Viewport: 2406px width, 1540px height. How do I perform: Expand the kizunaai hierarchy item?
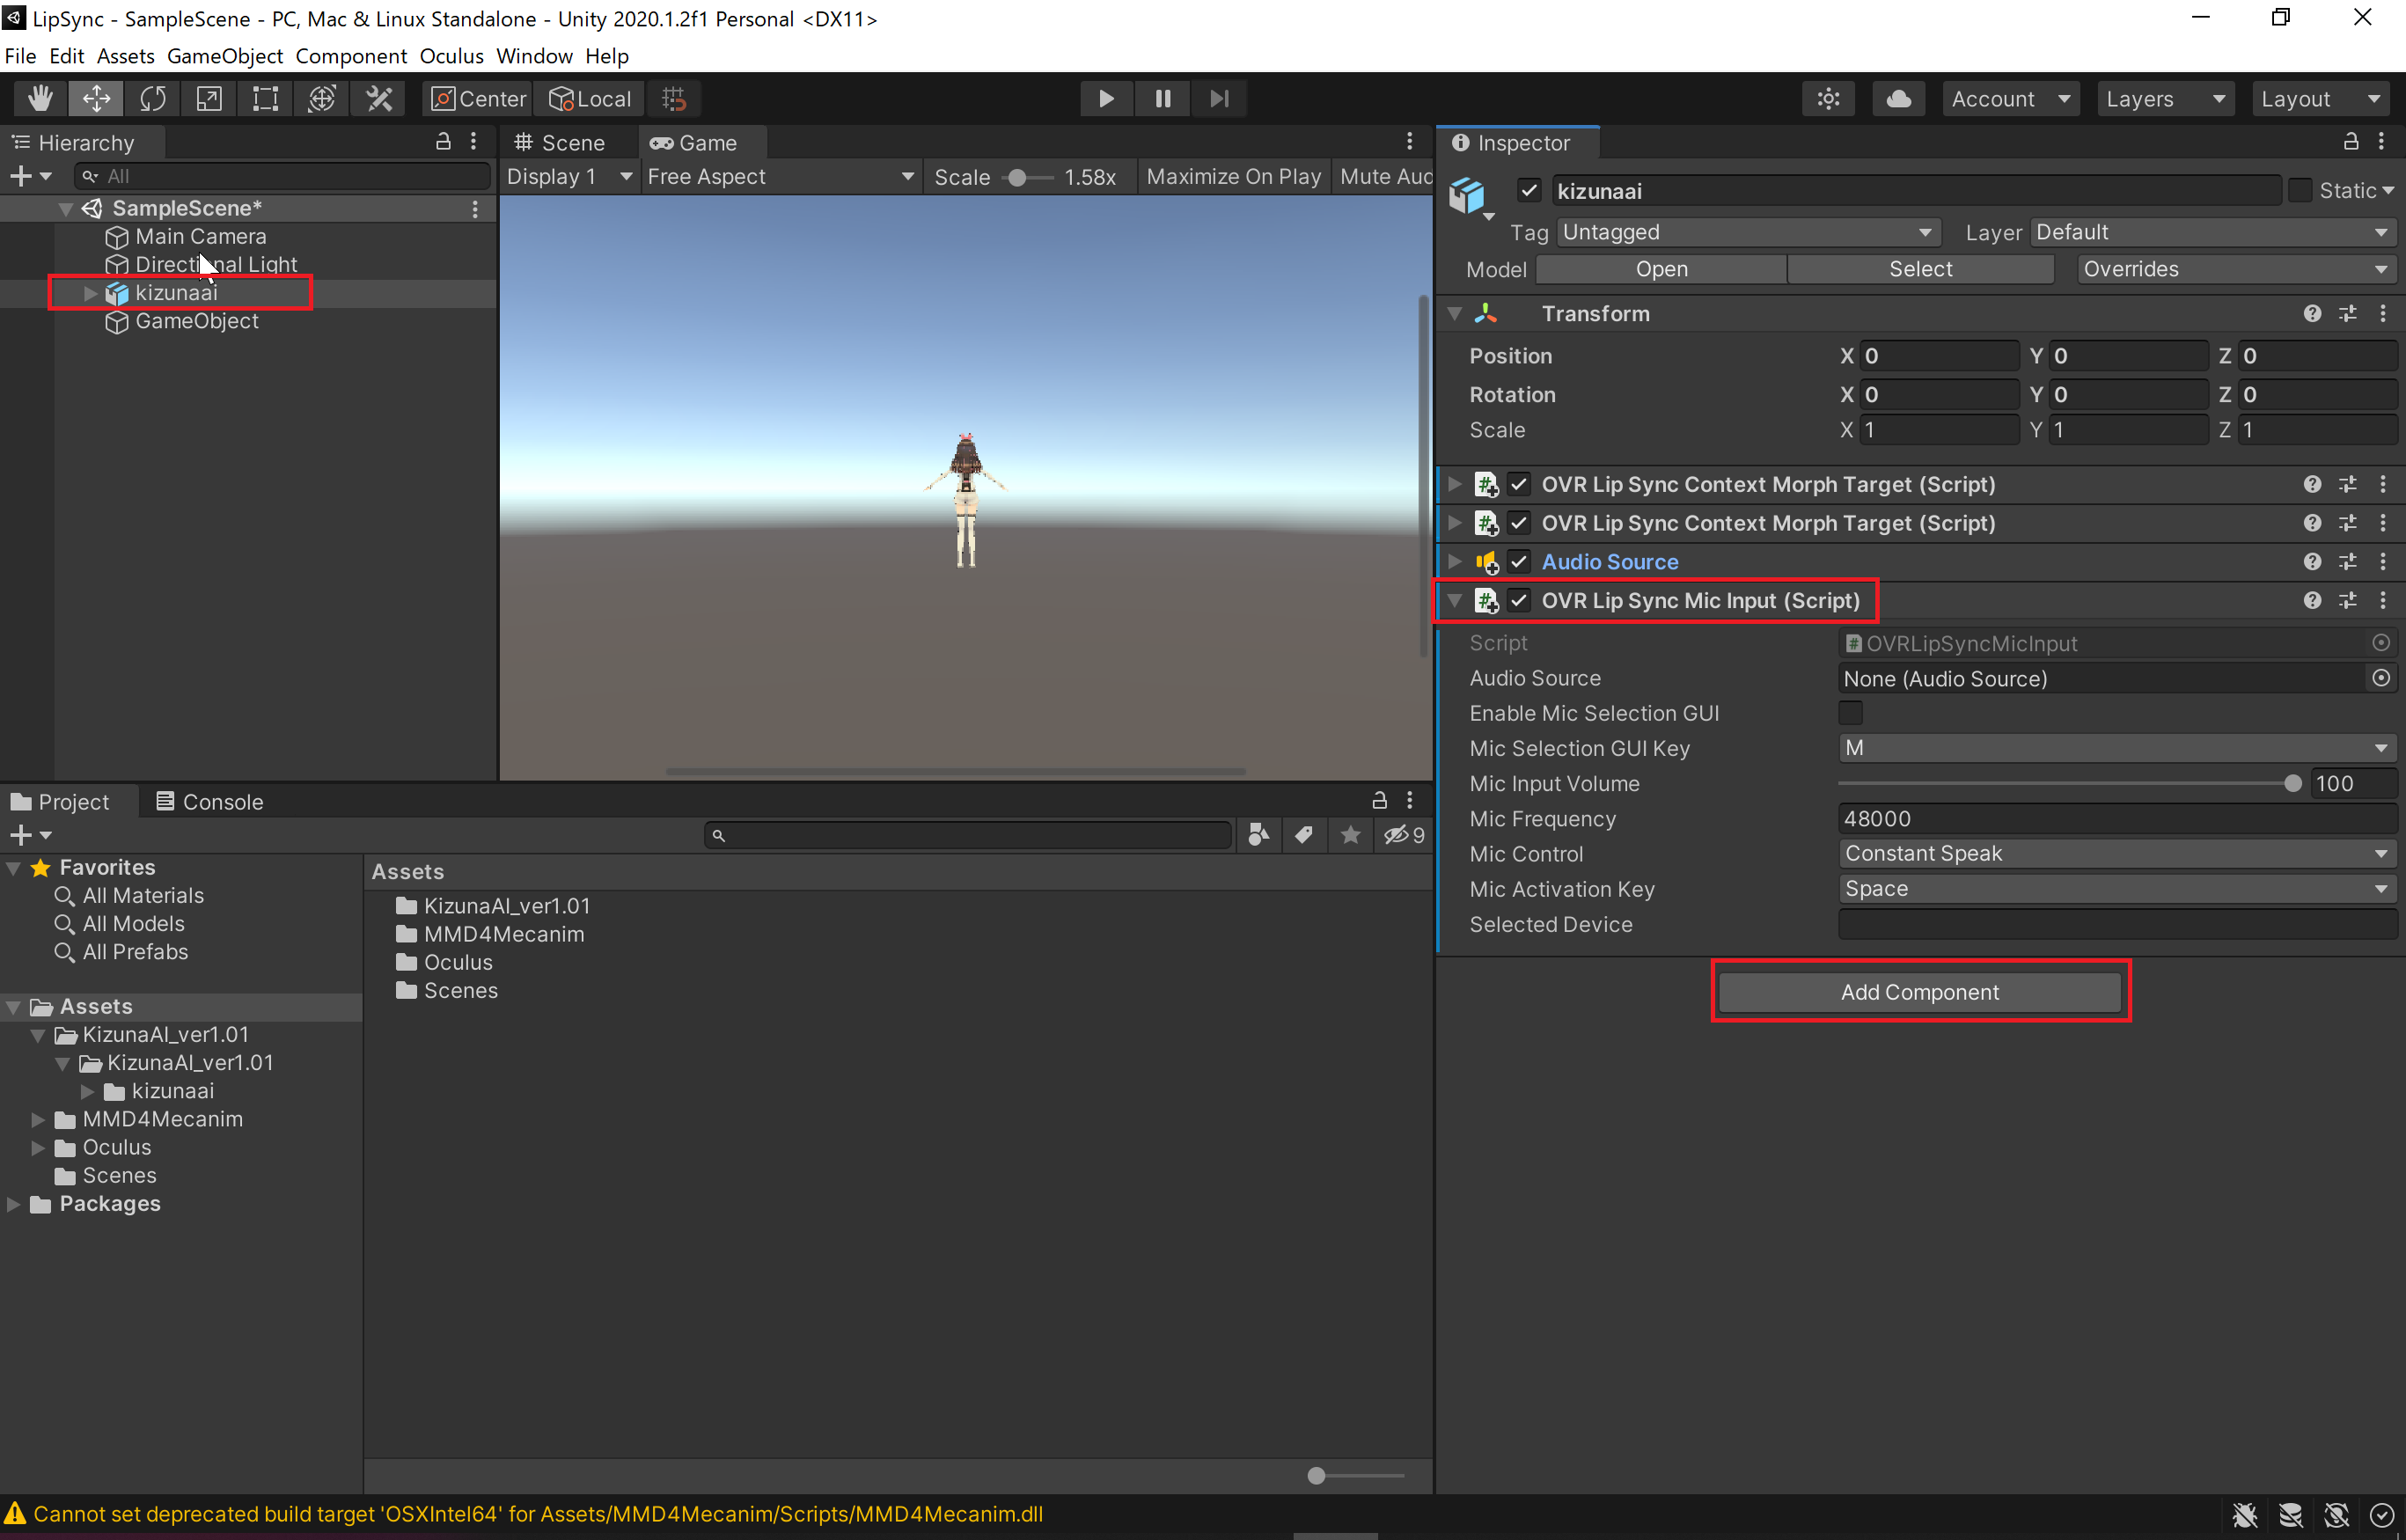point(90,293)
